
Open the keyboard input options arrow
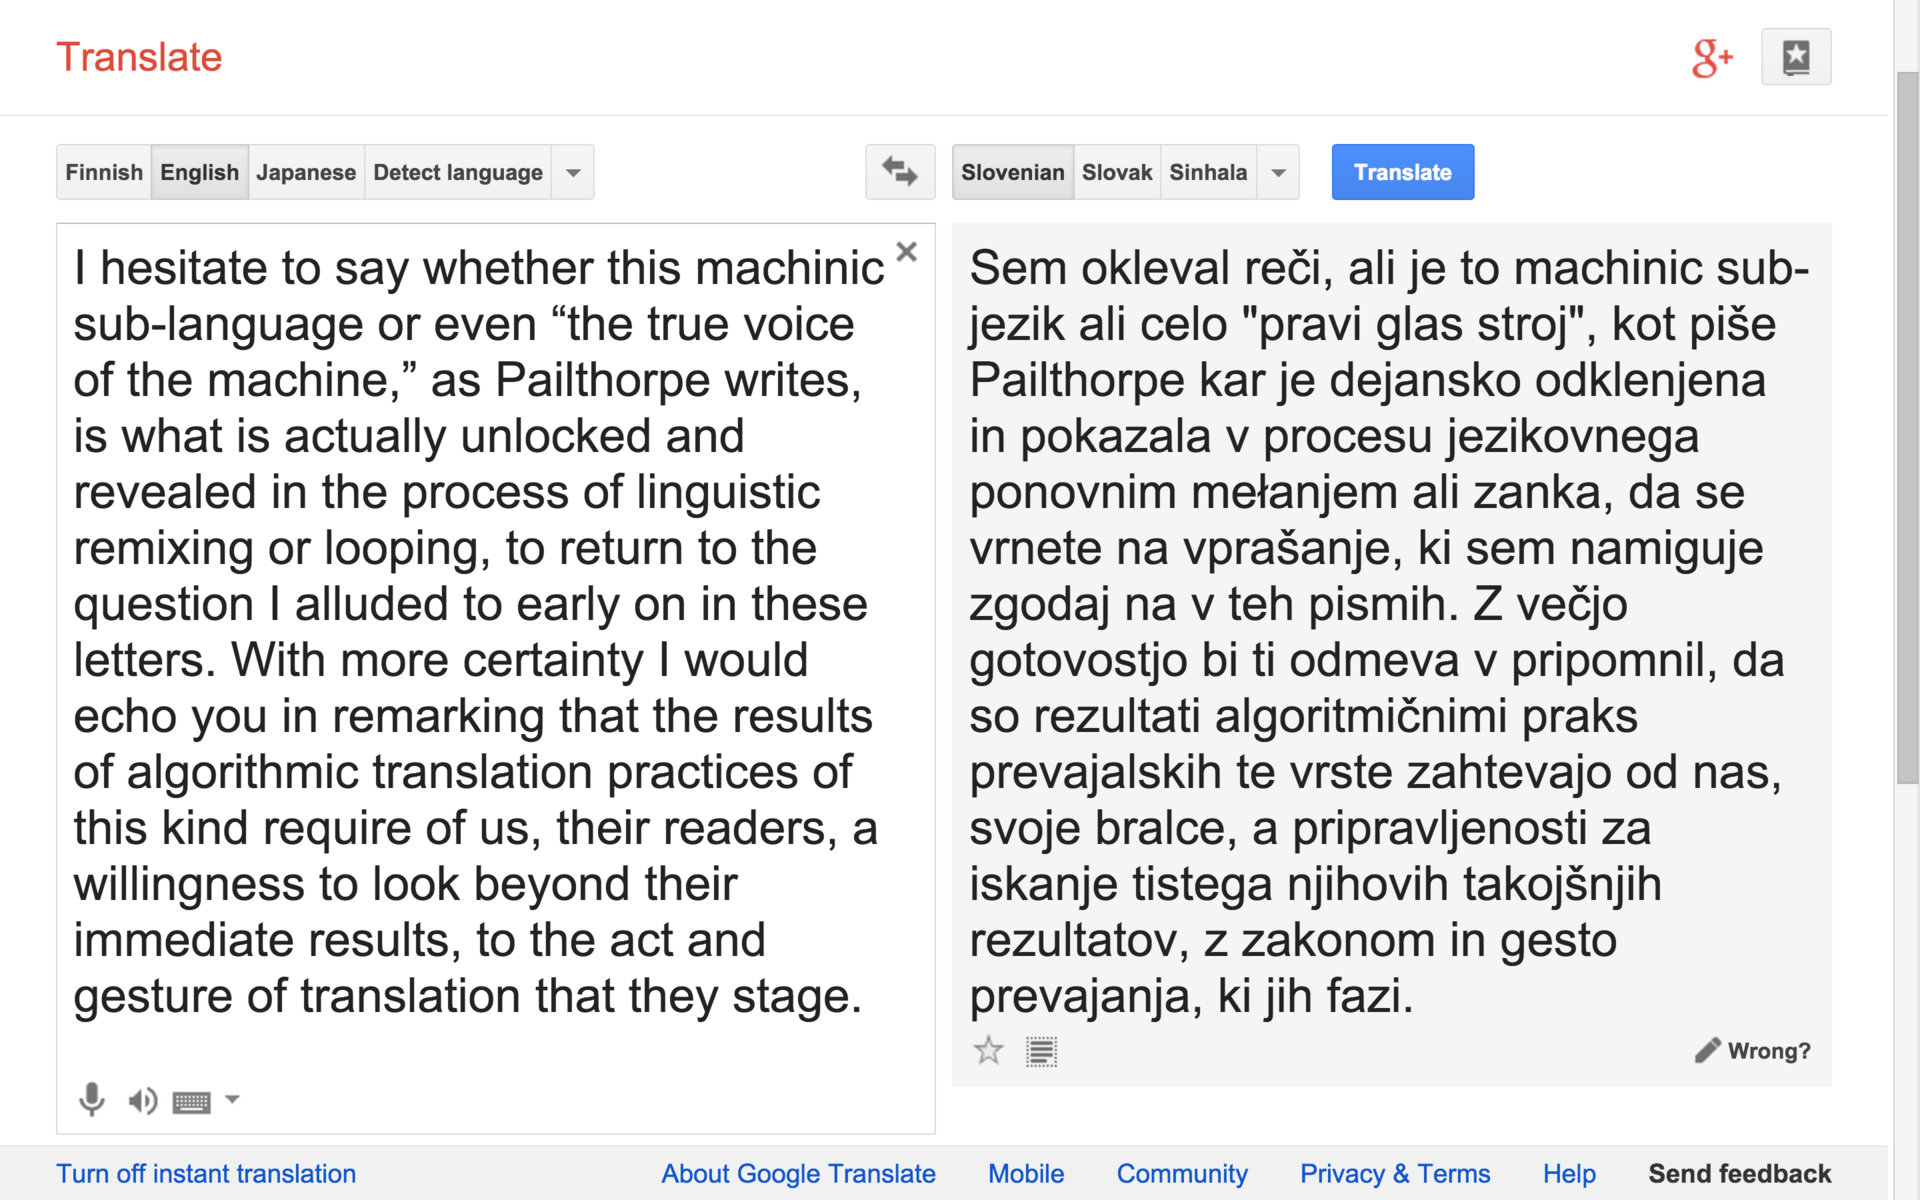[232, 1100]
